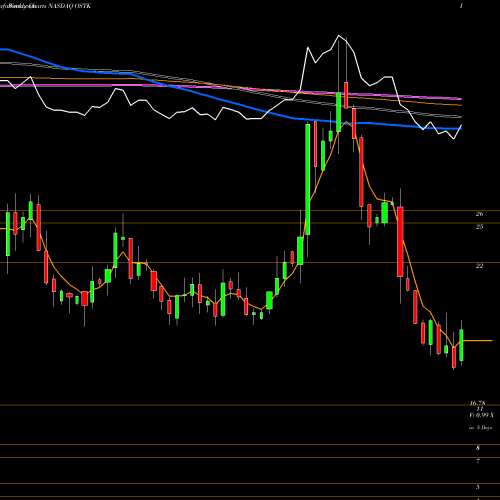Click the 'in 5 Days' caption
The width and height of the screenshot is (500, 500).
[x=481, y=427]
